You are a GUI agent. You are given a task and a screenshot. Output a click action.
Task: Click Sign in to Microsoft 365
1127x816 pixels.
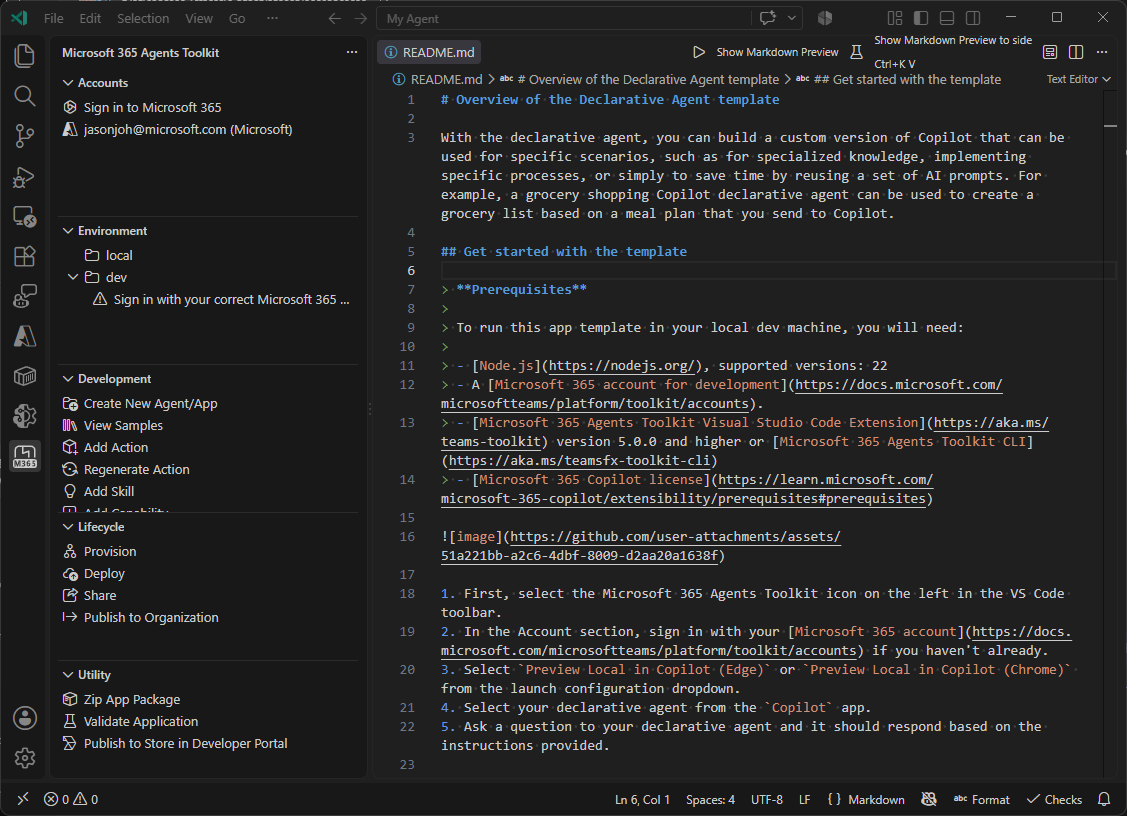[x=152, y=107]
